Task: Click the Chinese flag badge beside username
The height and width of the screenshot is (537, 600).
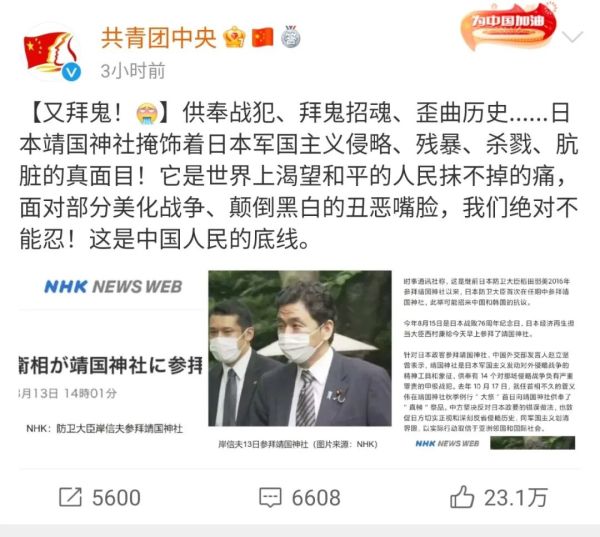Action: 262,38
